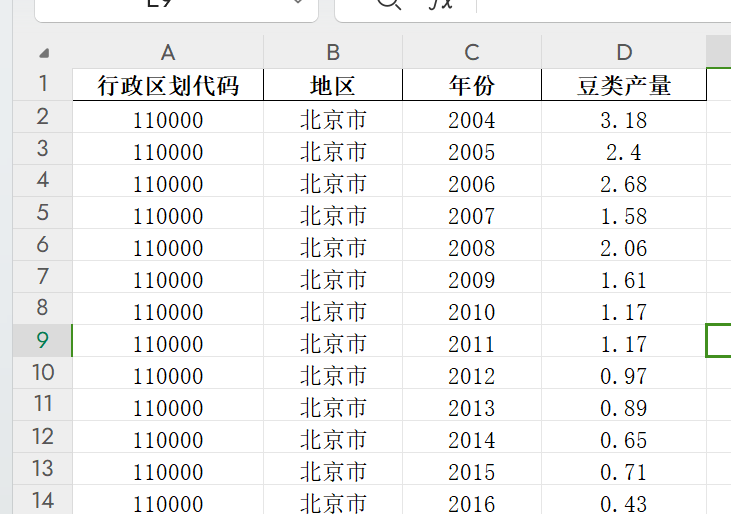This screenshot has width=731, height=514.
Task: Click value cell 0.43
Action: click(x=624, y=500)
